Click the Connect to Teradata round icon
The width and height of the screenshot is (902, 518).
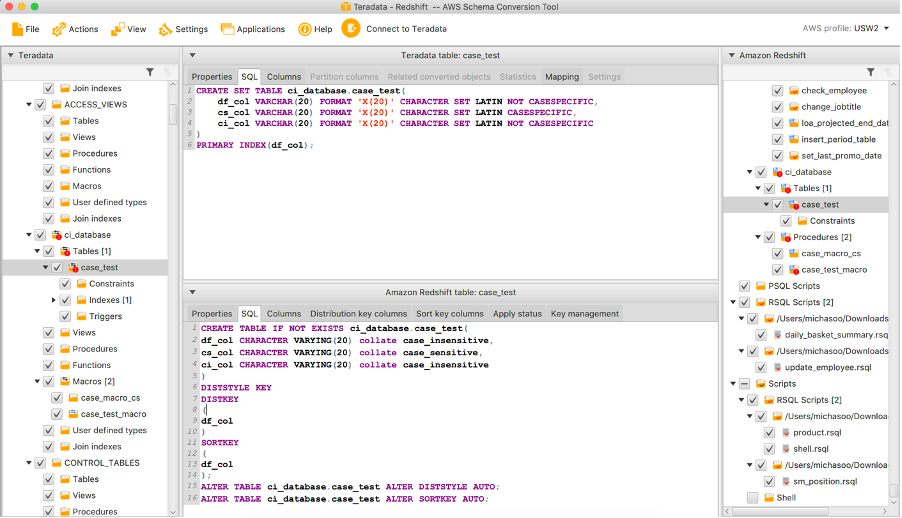pos(351,28)
